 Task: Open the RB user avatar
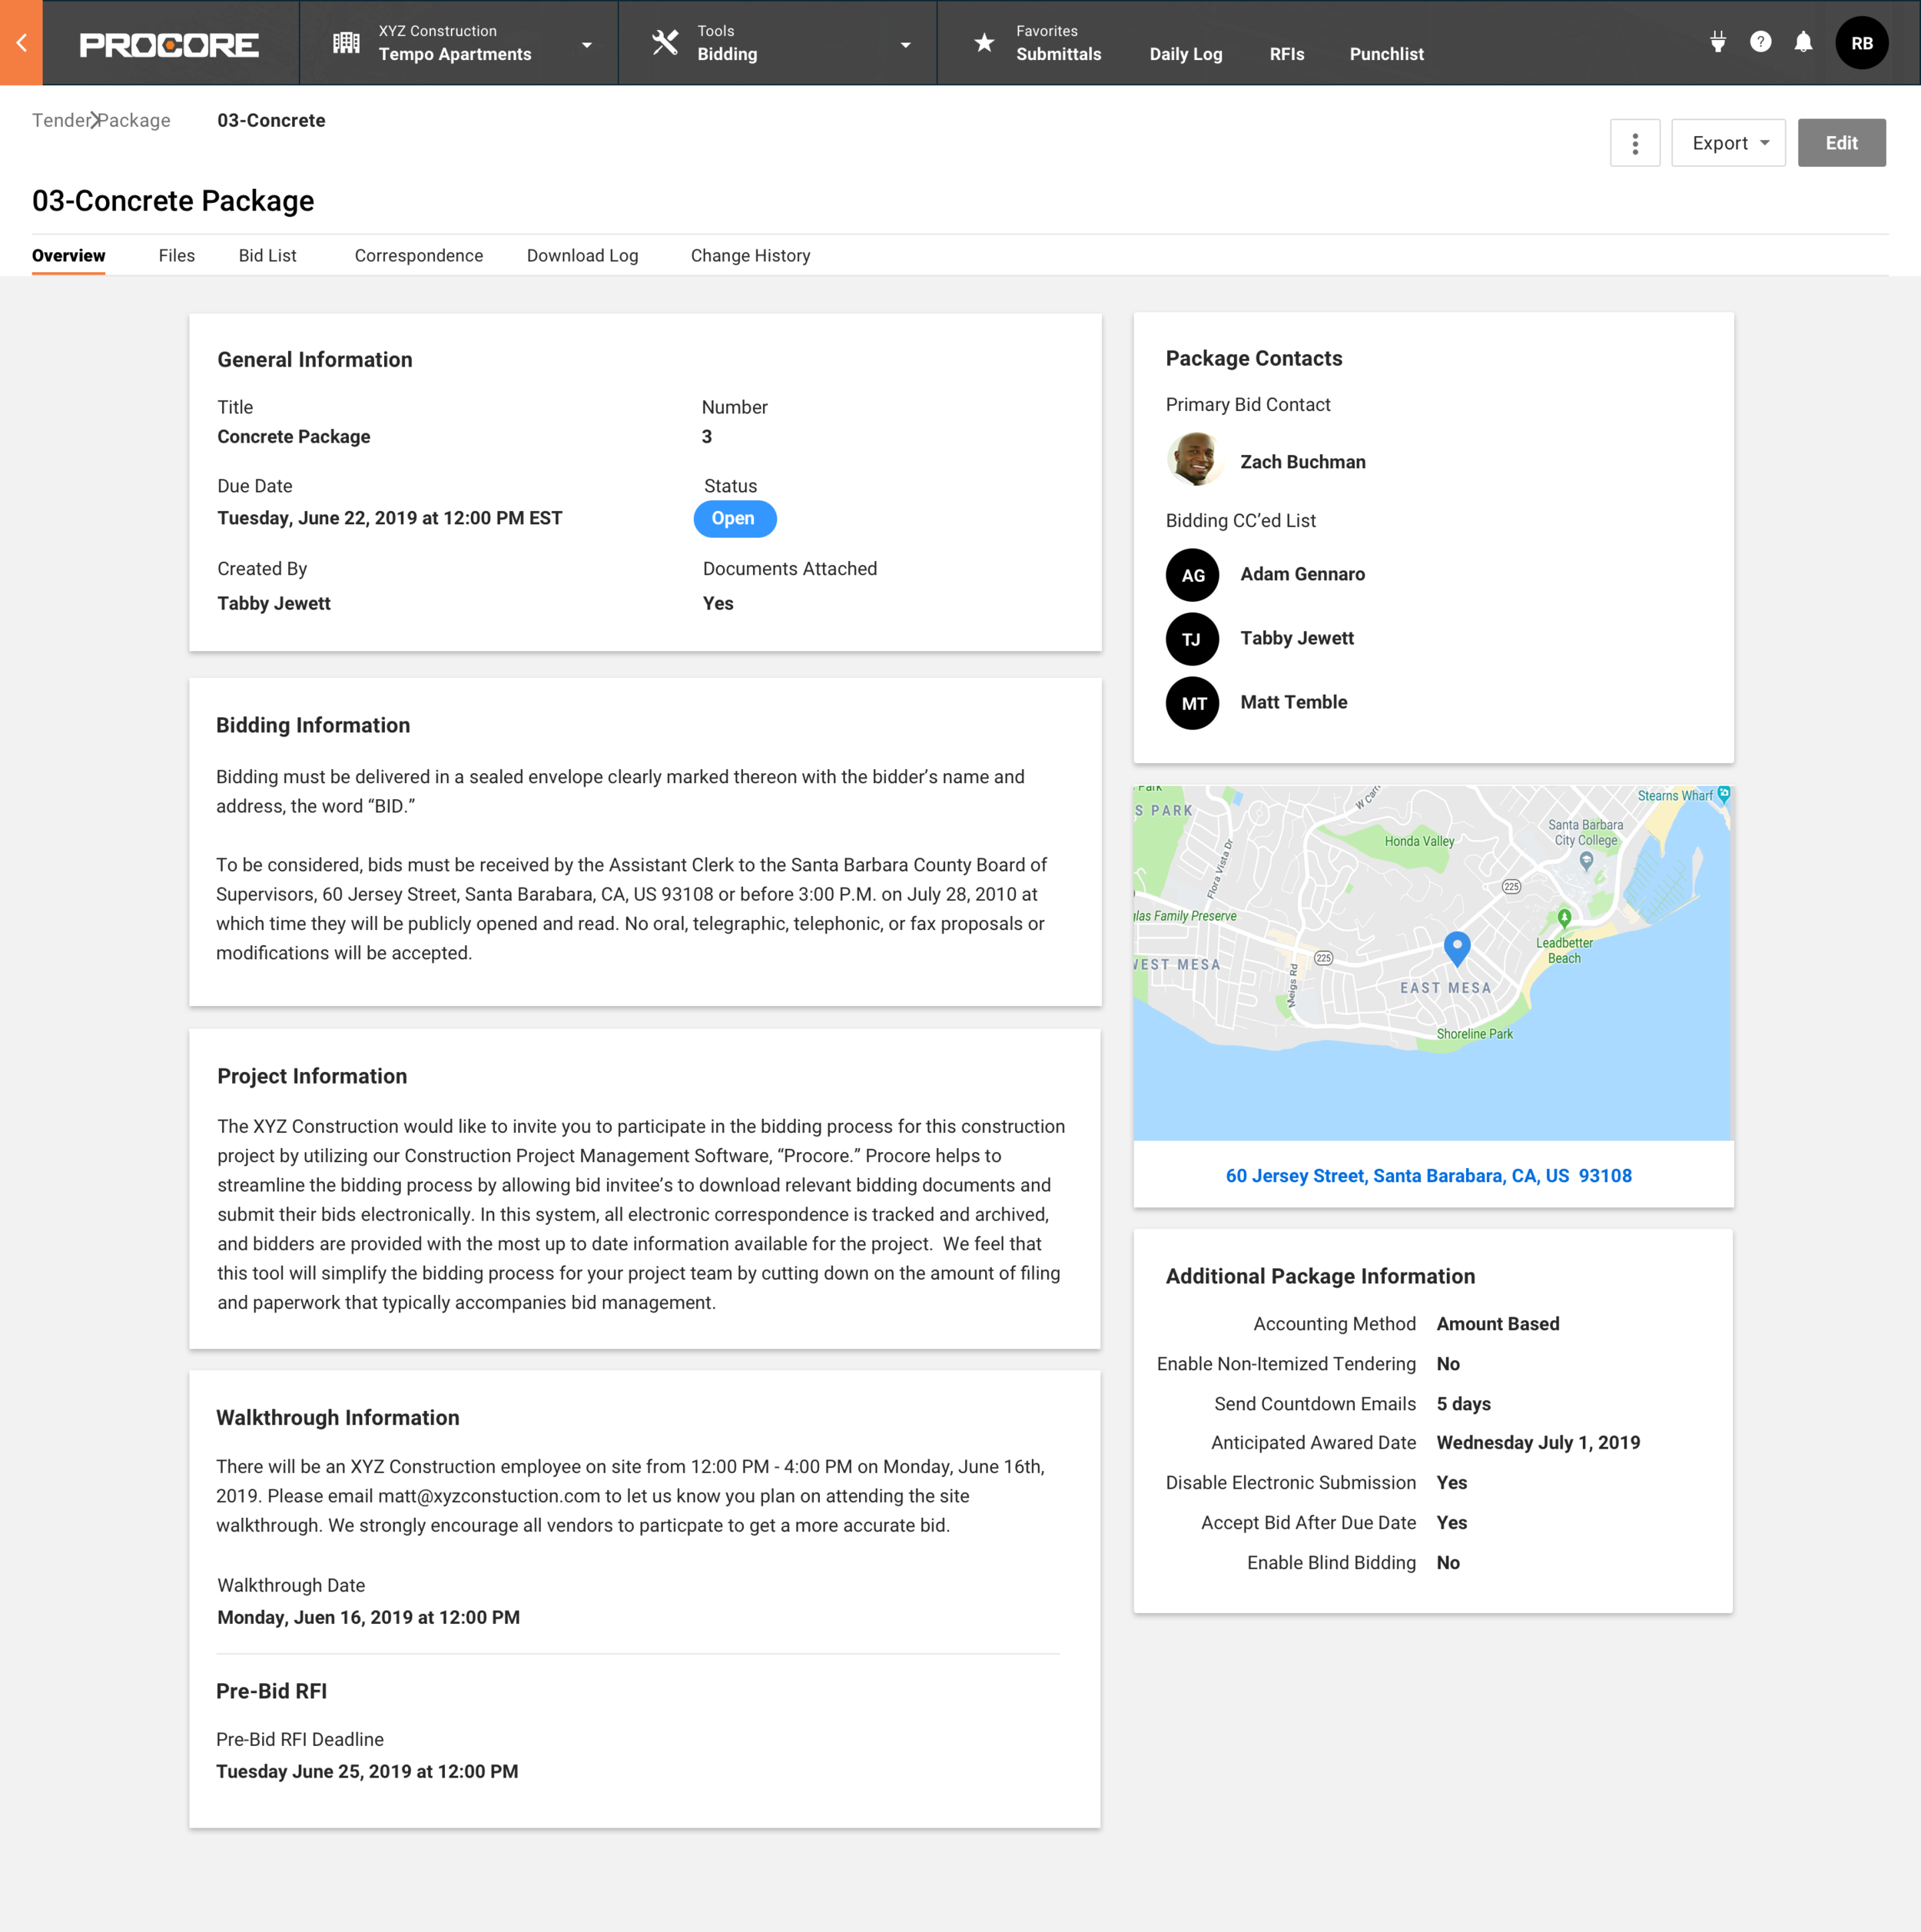point(1862,43)
